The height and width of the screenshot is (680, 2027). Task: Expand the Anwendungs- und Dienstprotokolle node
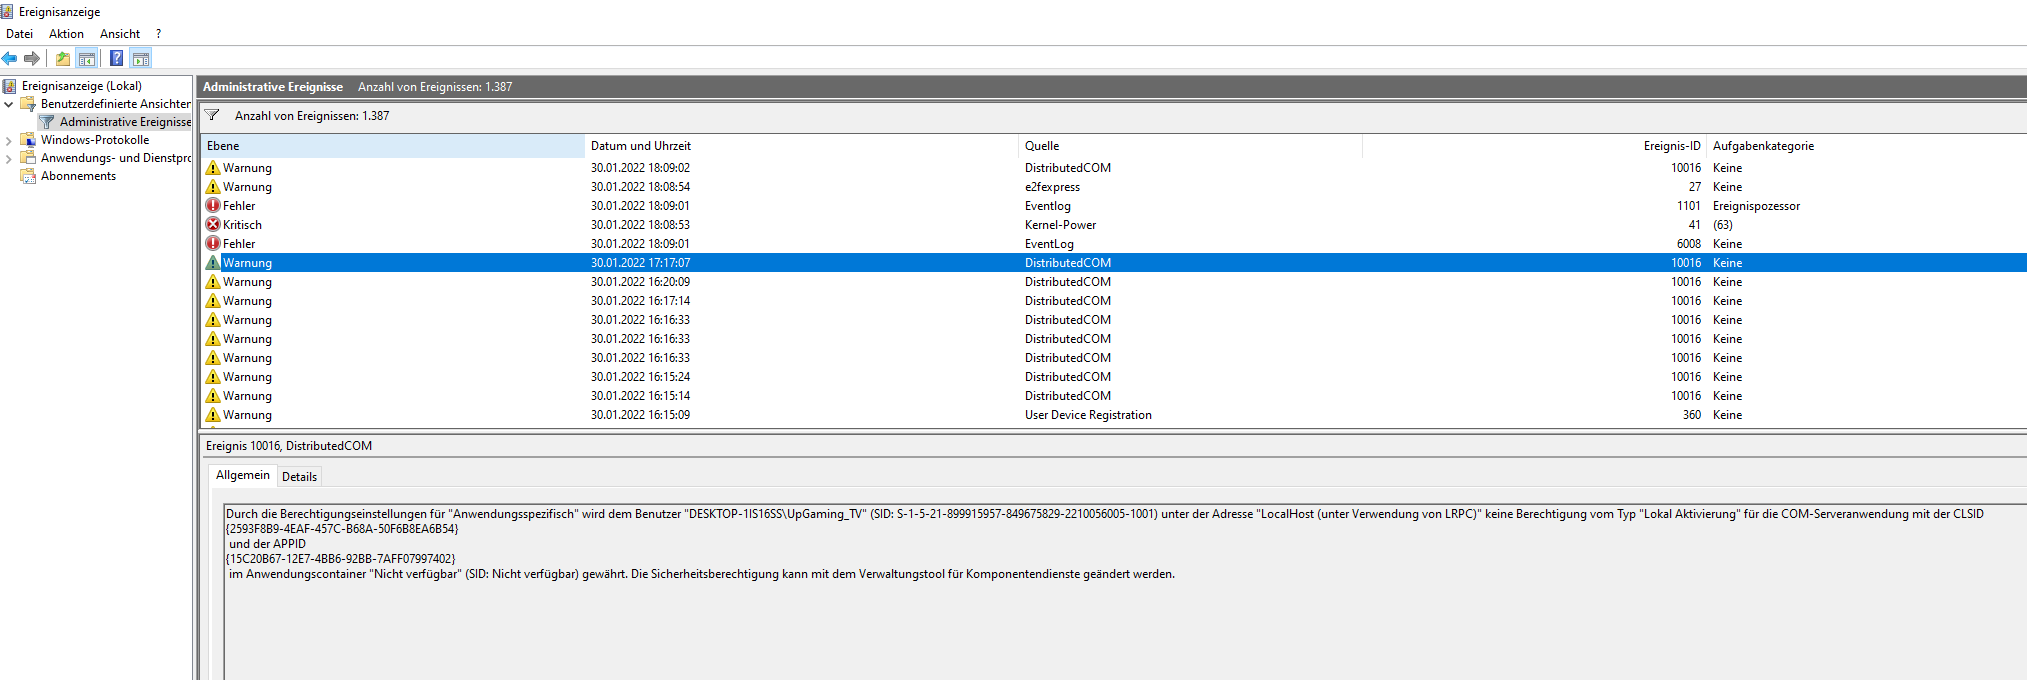click(9, 158)
